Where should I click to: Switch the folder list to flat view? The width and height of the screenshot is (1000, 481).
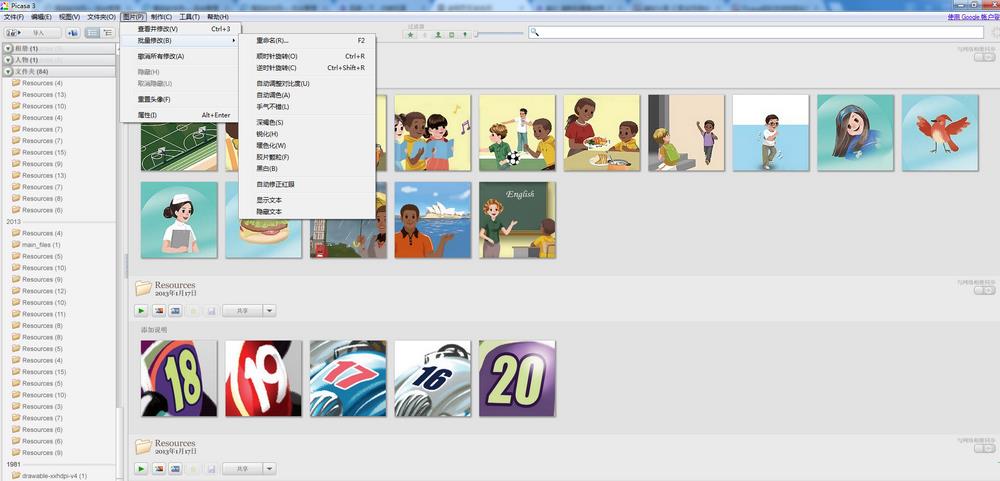click(x=92, y=33)
